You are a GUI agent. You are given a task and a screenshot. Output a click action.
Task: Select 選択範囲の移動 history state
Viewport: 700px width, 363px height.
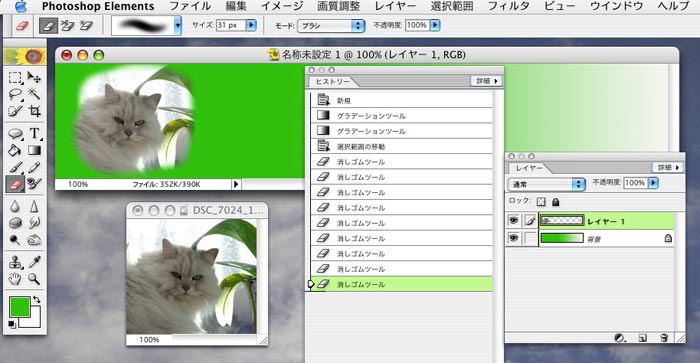click(402, 146)
